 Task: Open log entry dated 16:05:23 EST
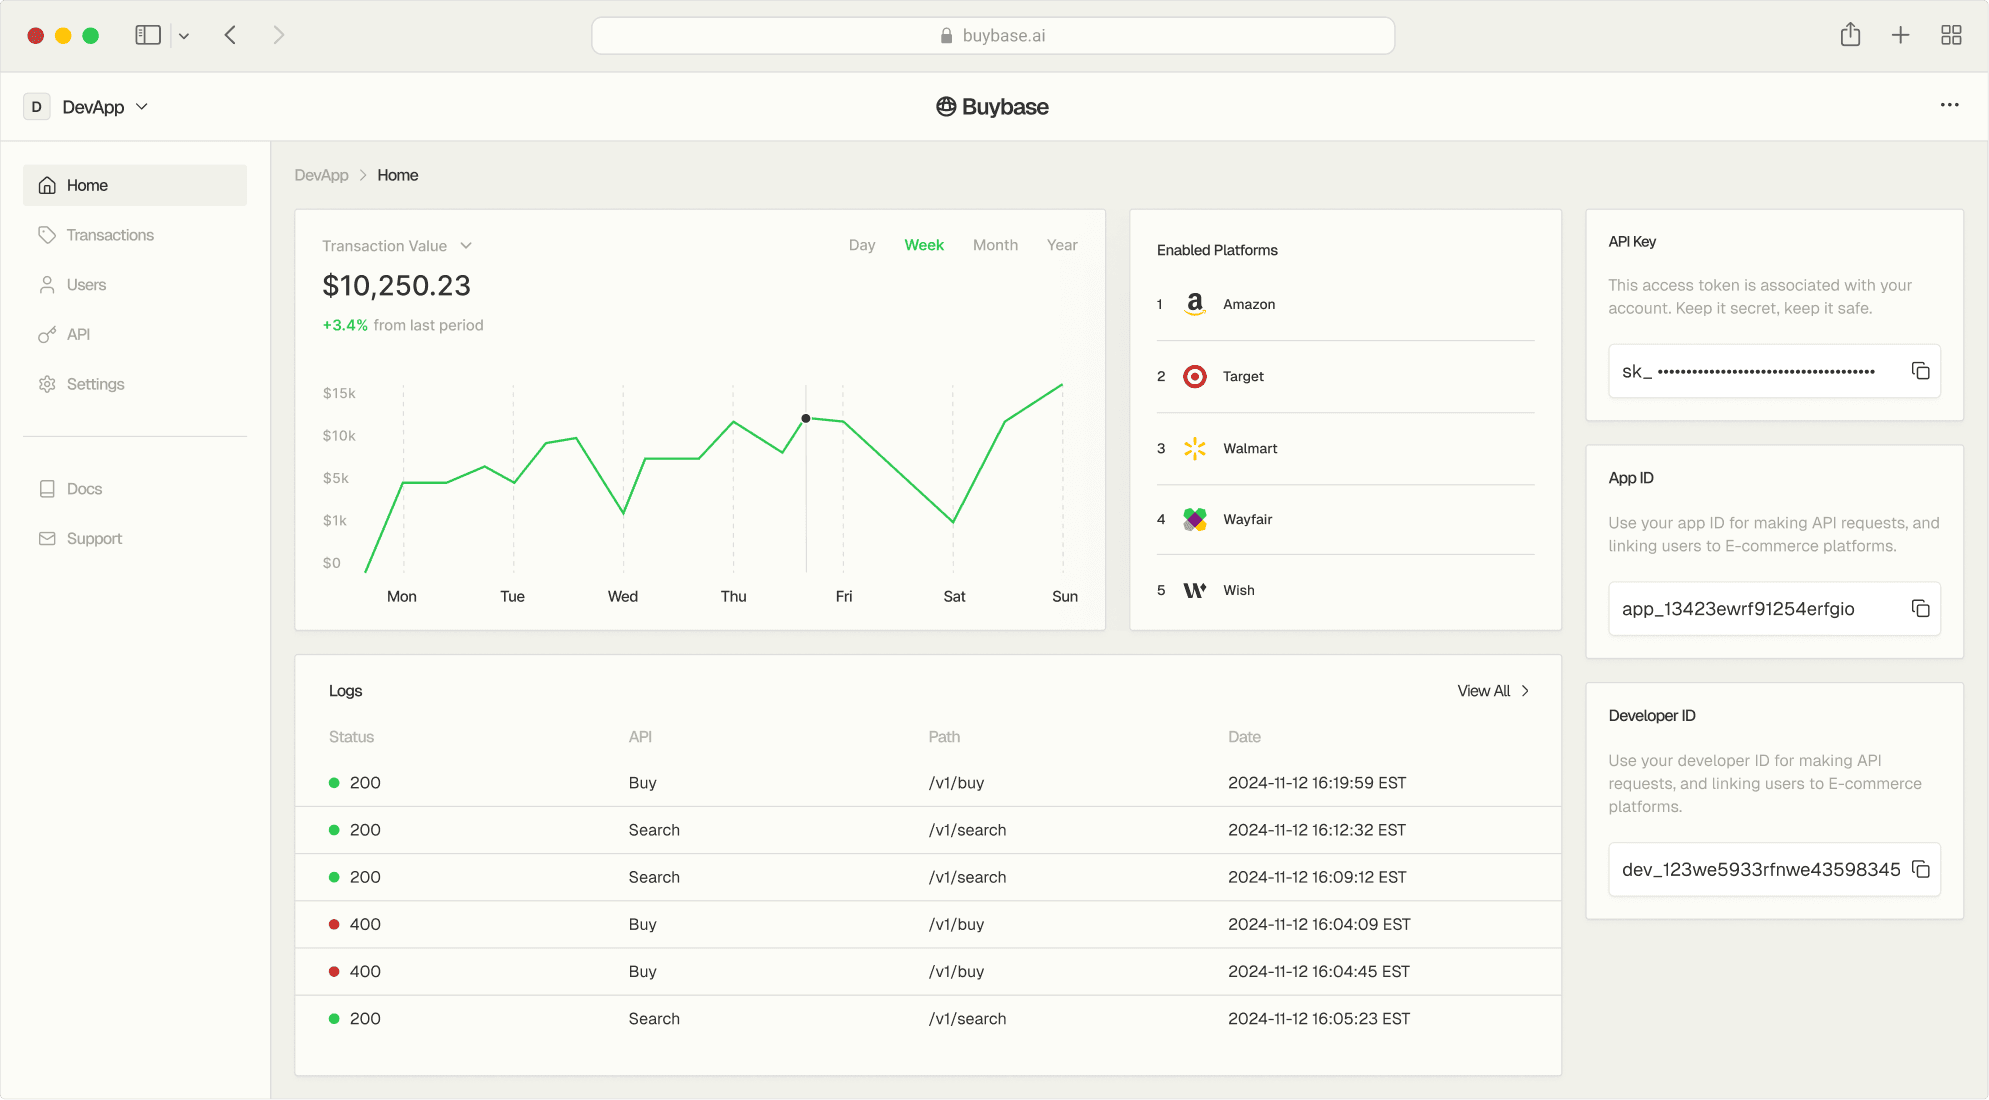(928, 1018)
